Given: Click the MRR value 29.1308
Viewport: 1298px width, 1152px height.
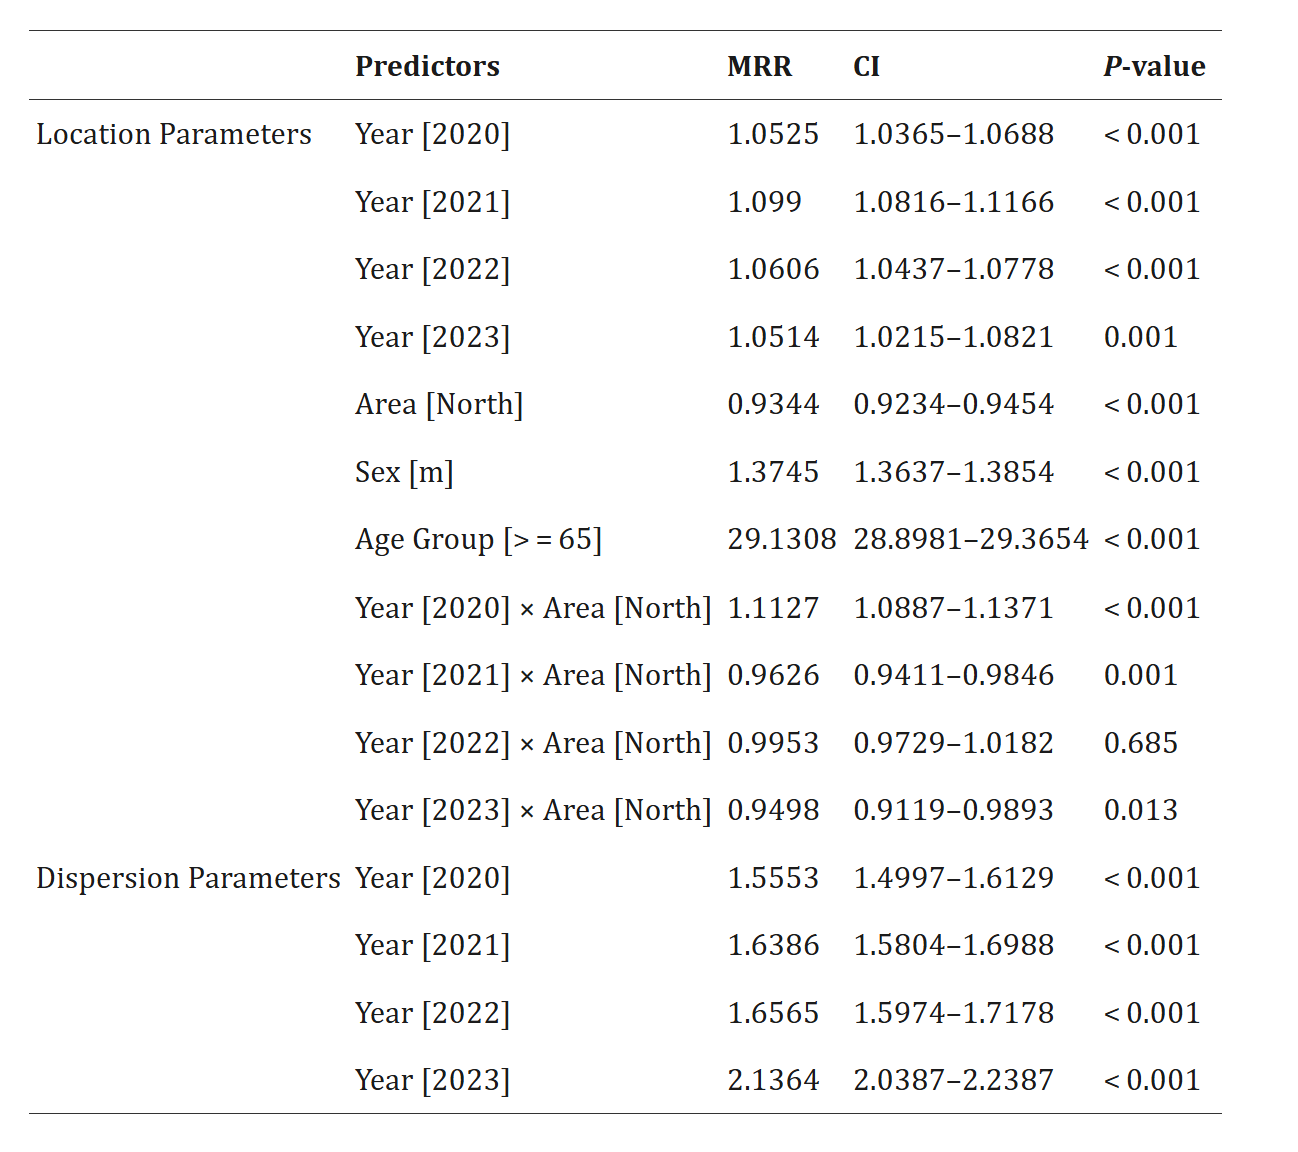Looking at the screenshot, I should click(781, 539).
